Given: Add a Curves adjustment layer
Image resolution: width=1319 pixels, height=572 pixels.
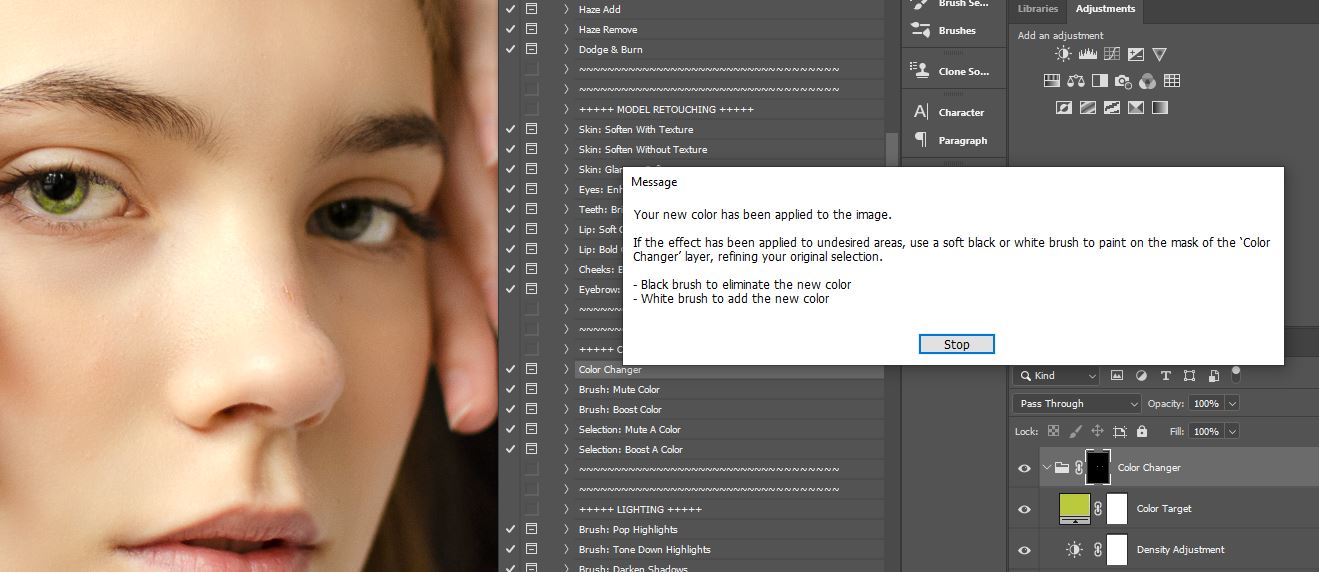Looking at the screenshot, I should (x=1111, y=54).
